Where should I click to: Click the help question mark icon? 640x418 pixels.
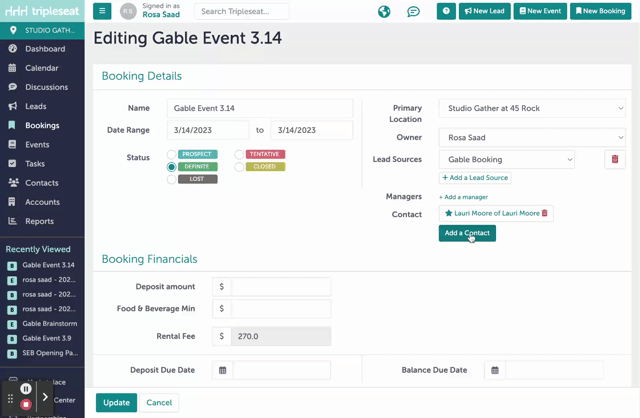446,12
